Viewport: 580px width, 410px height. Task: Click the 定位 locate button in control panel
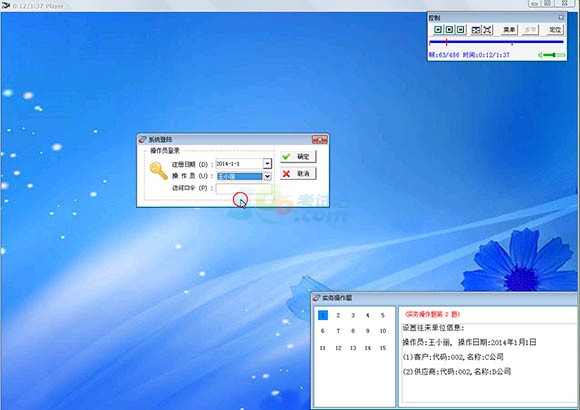click(555, 30)
